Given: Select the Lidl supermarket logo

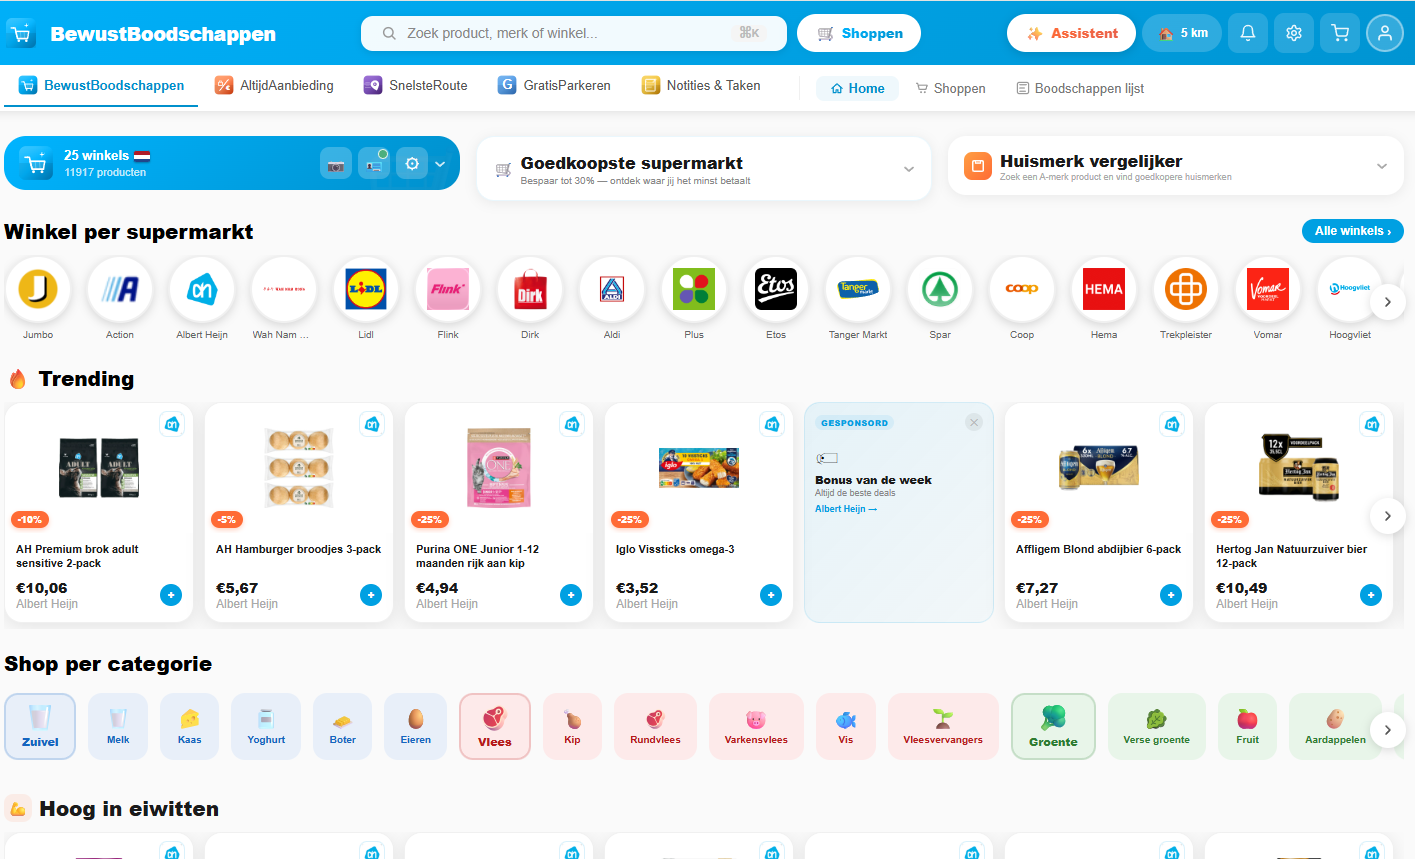Looking at the screenshot, I should (x=366, y=291).
